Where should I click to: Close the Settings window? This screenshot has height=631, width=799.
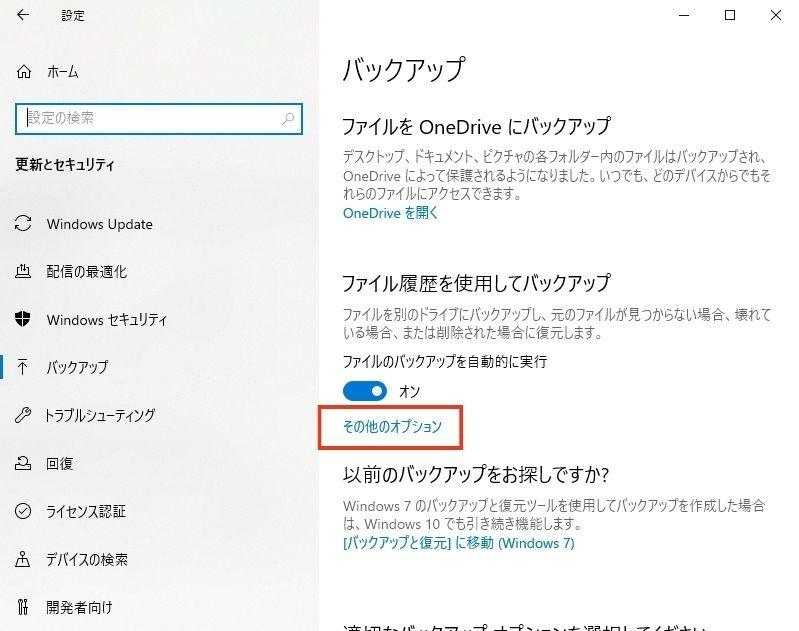click(x=776, y=15)
